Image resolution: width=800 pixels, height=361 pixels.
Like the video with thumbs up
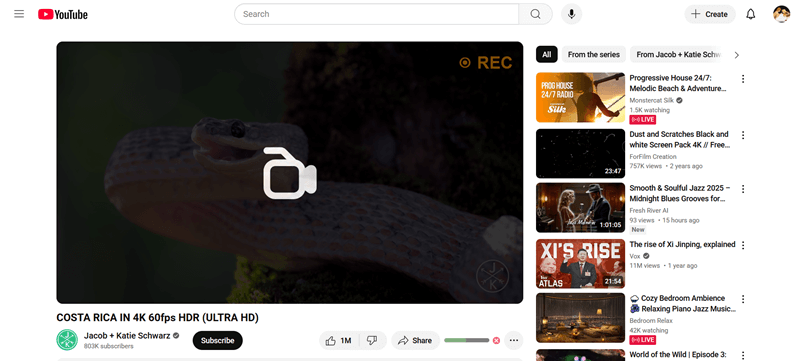tap(339, 341)
